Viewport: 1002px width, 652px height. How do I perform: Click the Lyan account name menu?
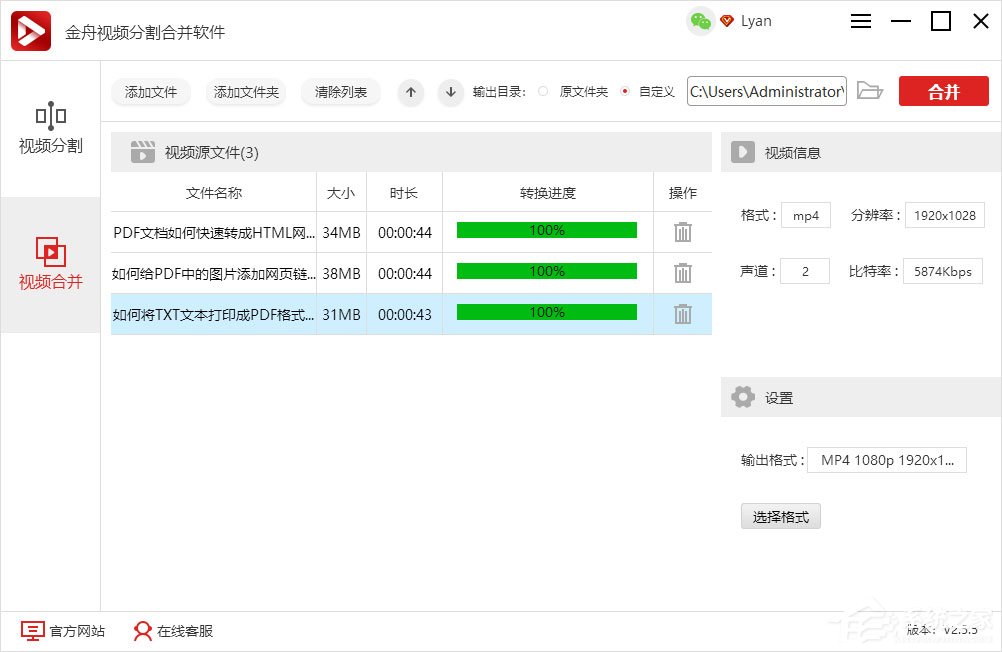(756, 20)
